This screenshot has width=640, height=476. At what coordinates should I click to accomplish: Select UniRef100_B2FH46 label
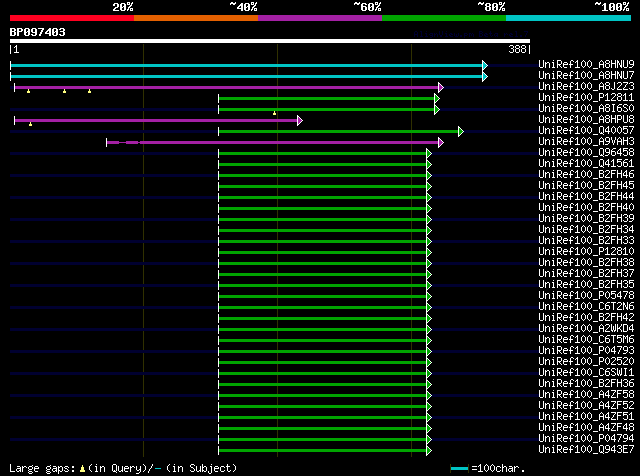click(586, 174)
